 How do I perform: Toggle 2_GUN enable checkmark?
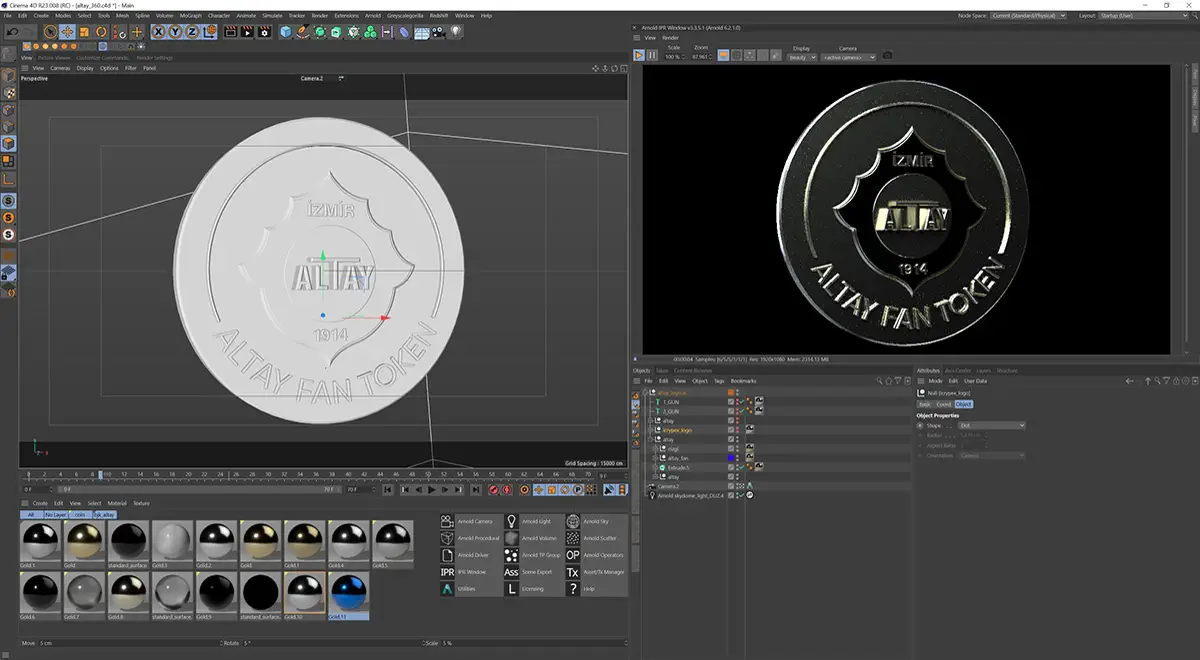coord(742,411)
